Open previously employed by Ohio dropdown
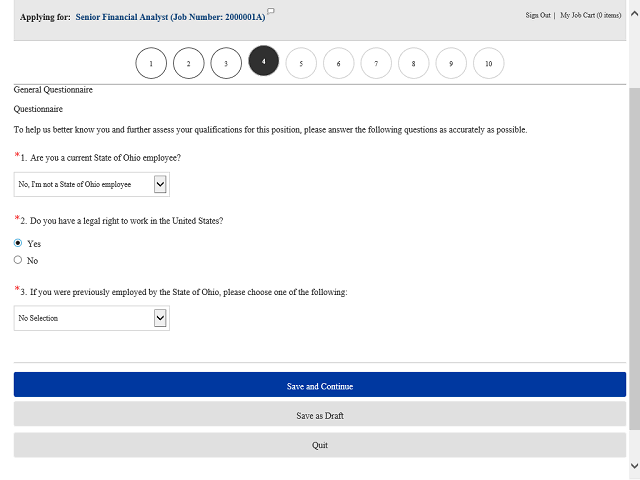 click(x=92, y=318)
